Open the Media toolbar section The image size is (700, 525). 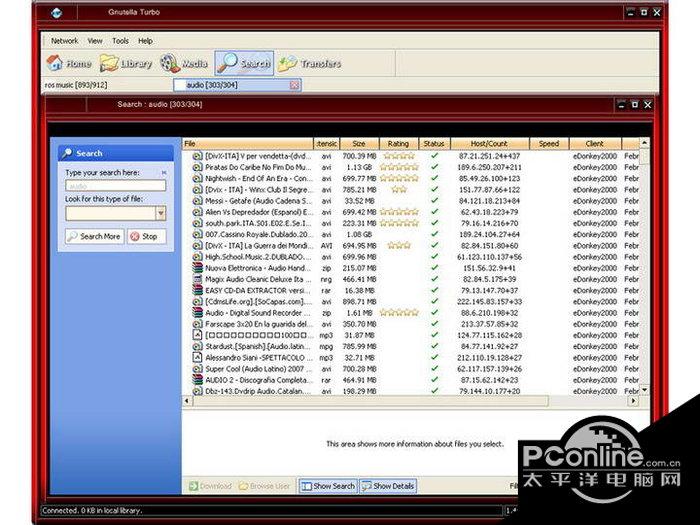(x=184, y=63)
